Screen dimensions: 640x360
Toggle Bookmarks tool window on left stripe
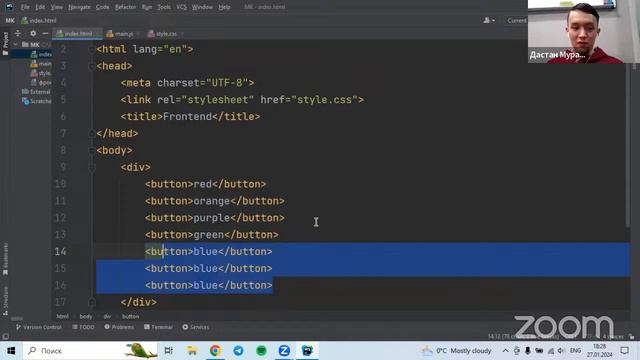coord(5,259)
